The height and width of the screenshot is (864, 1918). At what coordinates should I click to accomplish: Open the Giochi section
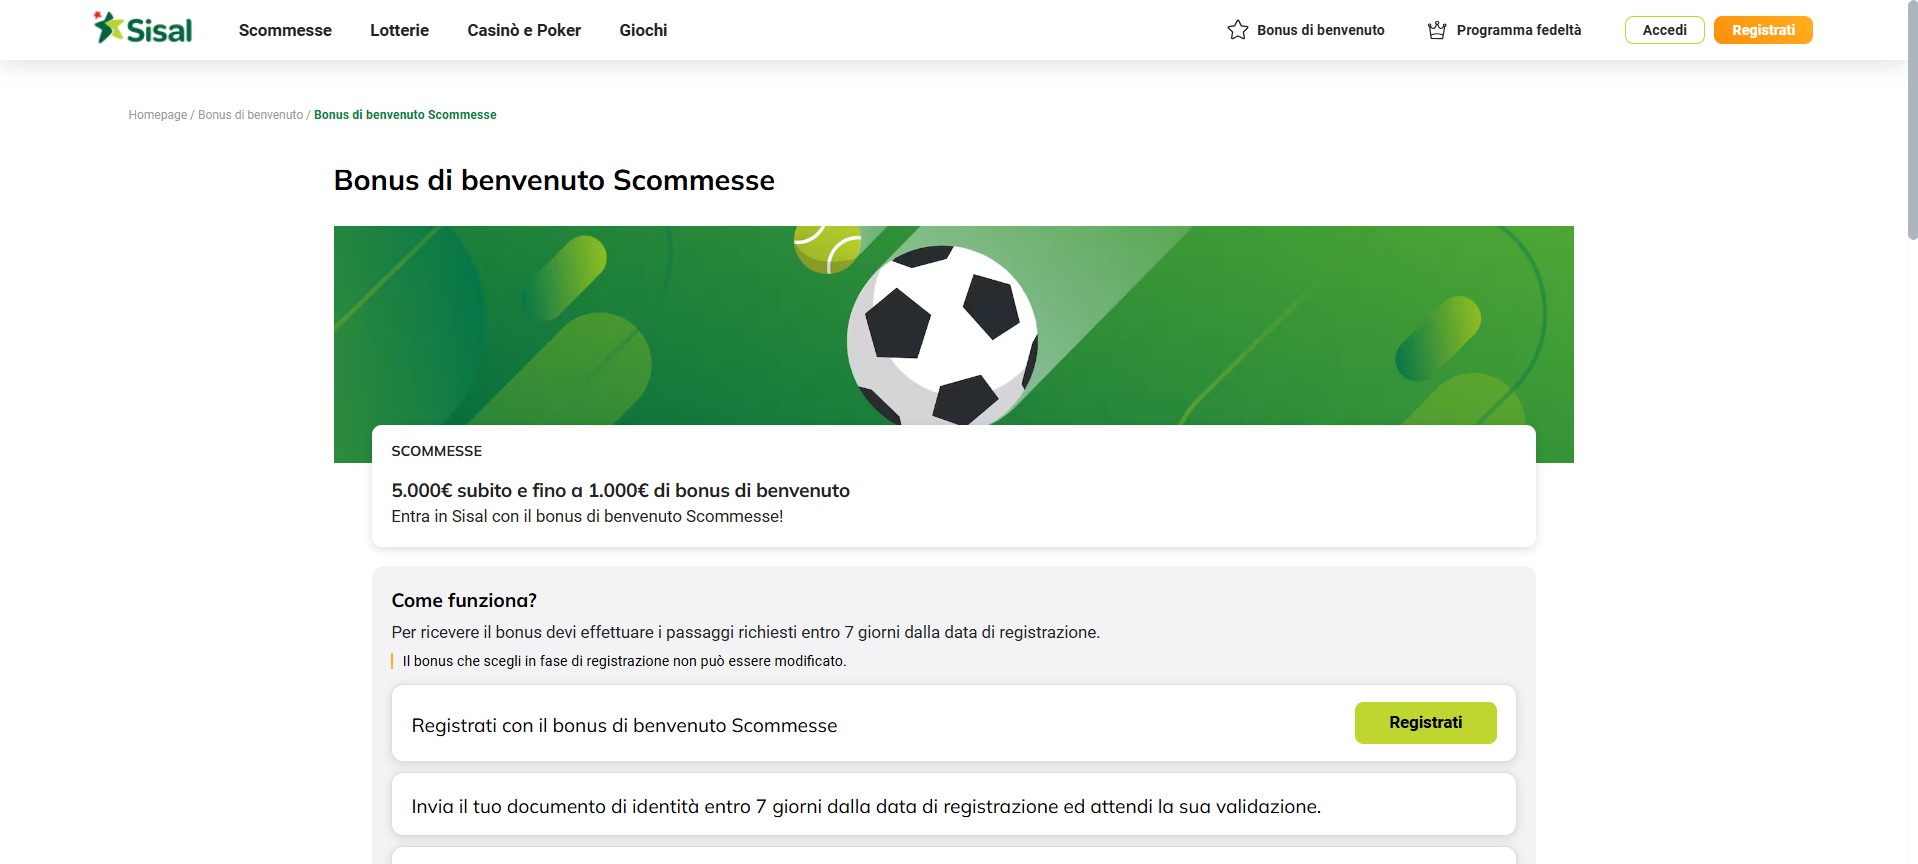tap(642, 30)
